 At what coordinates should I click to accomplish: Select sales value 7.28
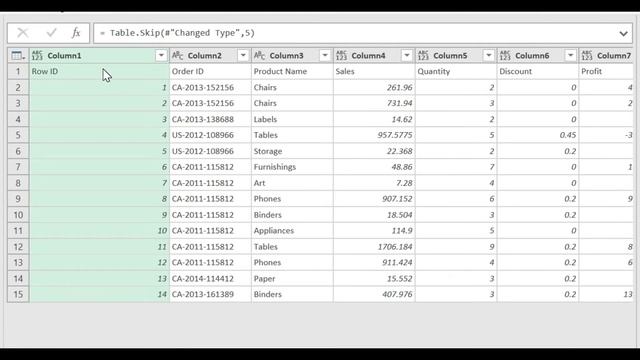374,183
